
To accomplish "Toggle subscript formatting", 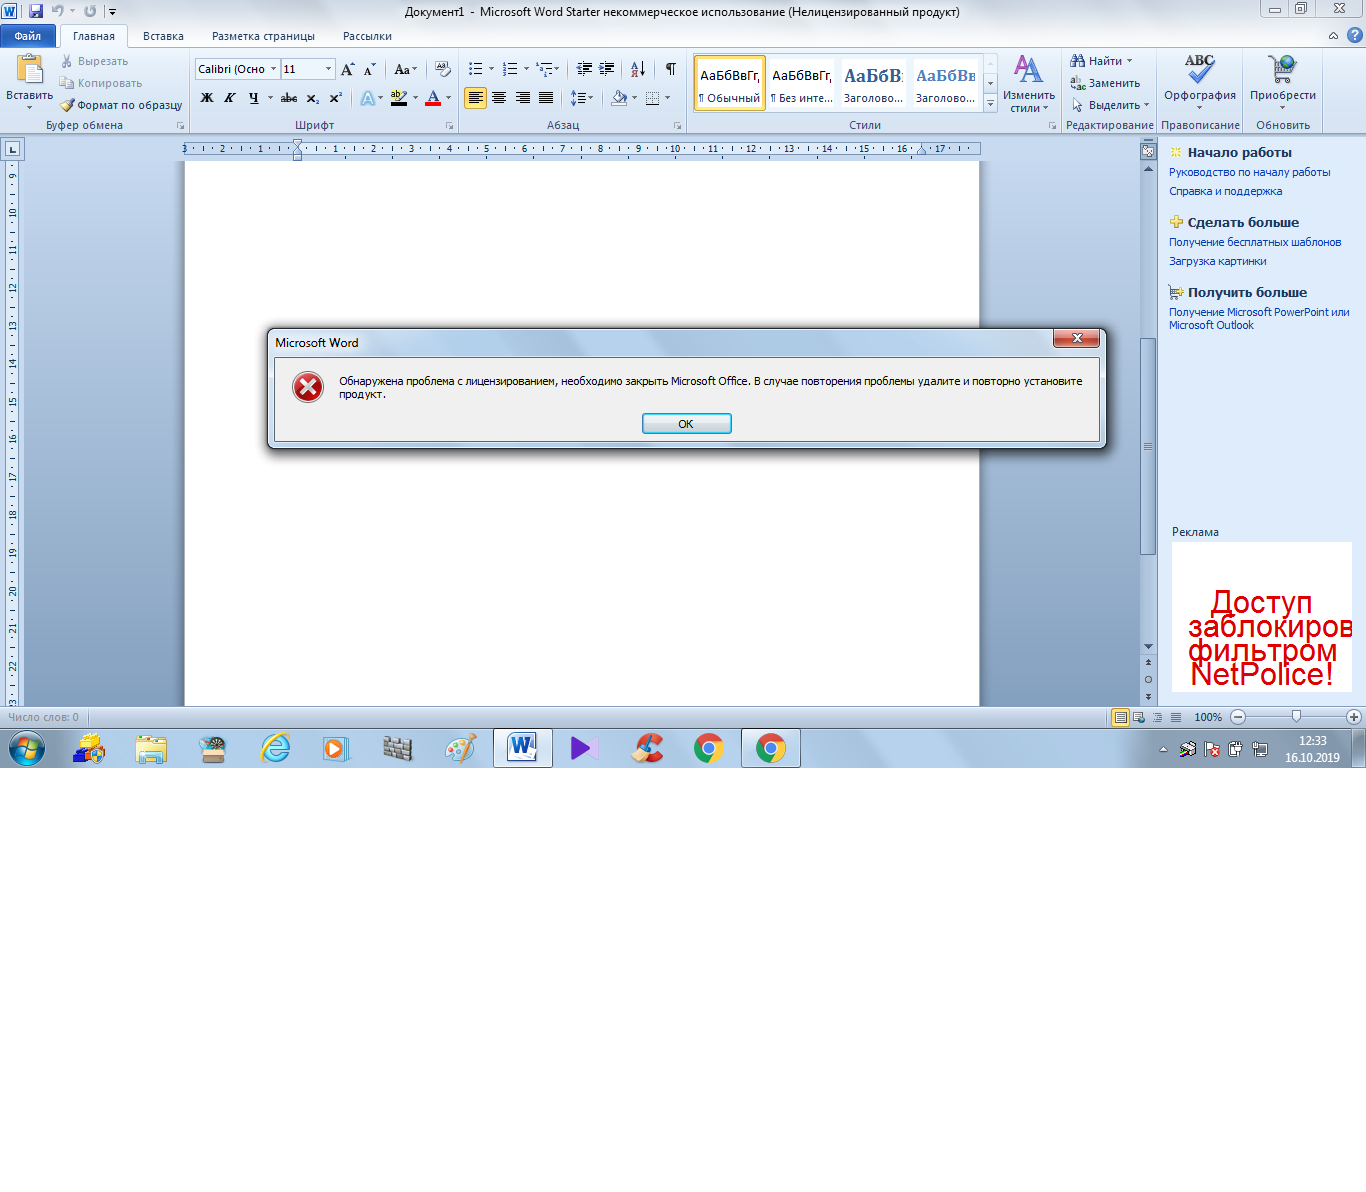I will [313, 98].
